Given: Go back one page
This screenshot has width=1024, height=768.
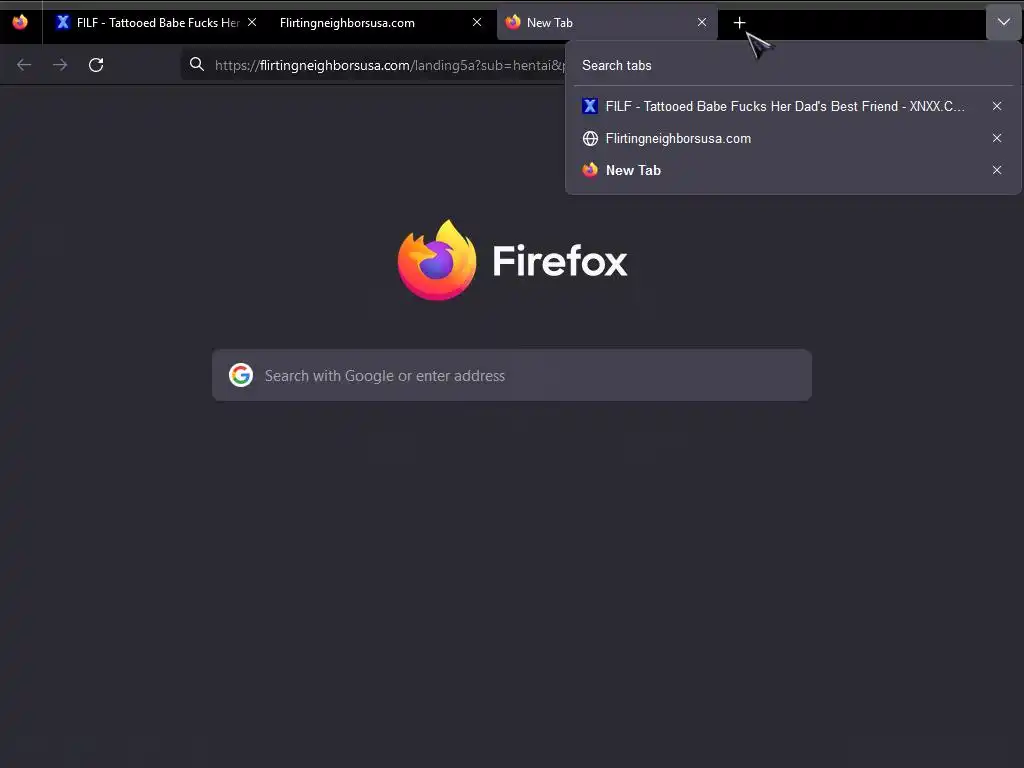Looking at the screenshot, I should click(24, 65).
